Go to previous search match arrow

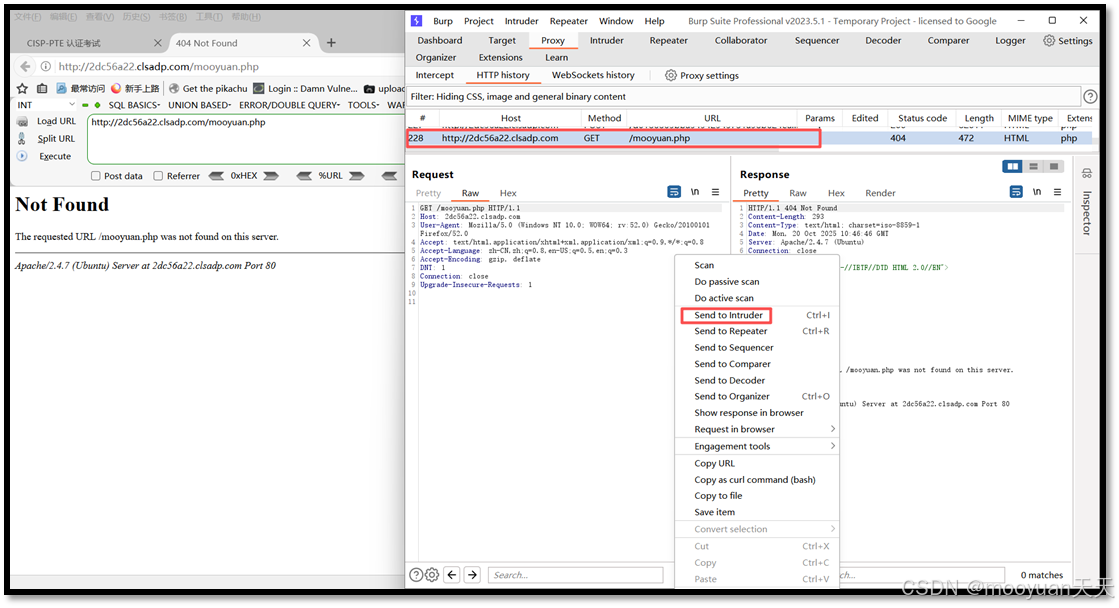click(452, 574)
